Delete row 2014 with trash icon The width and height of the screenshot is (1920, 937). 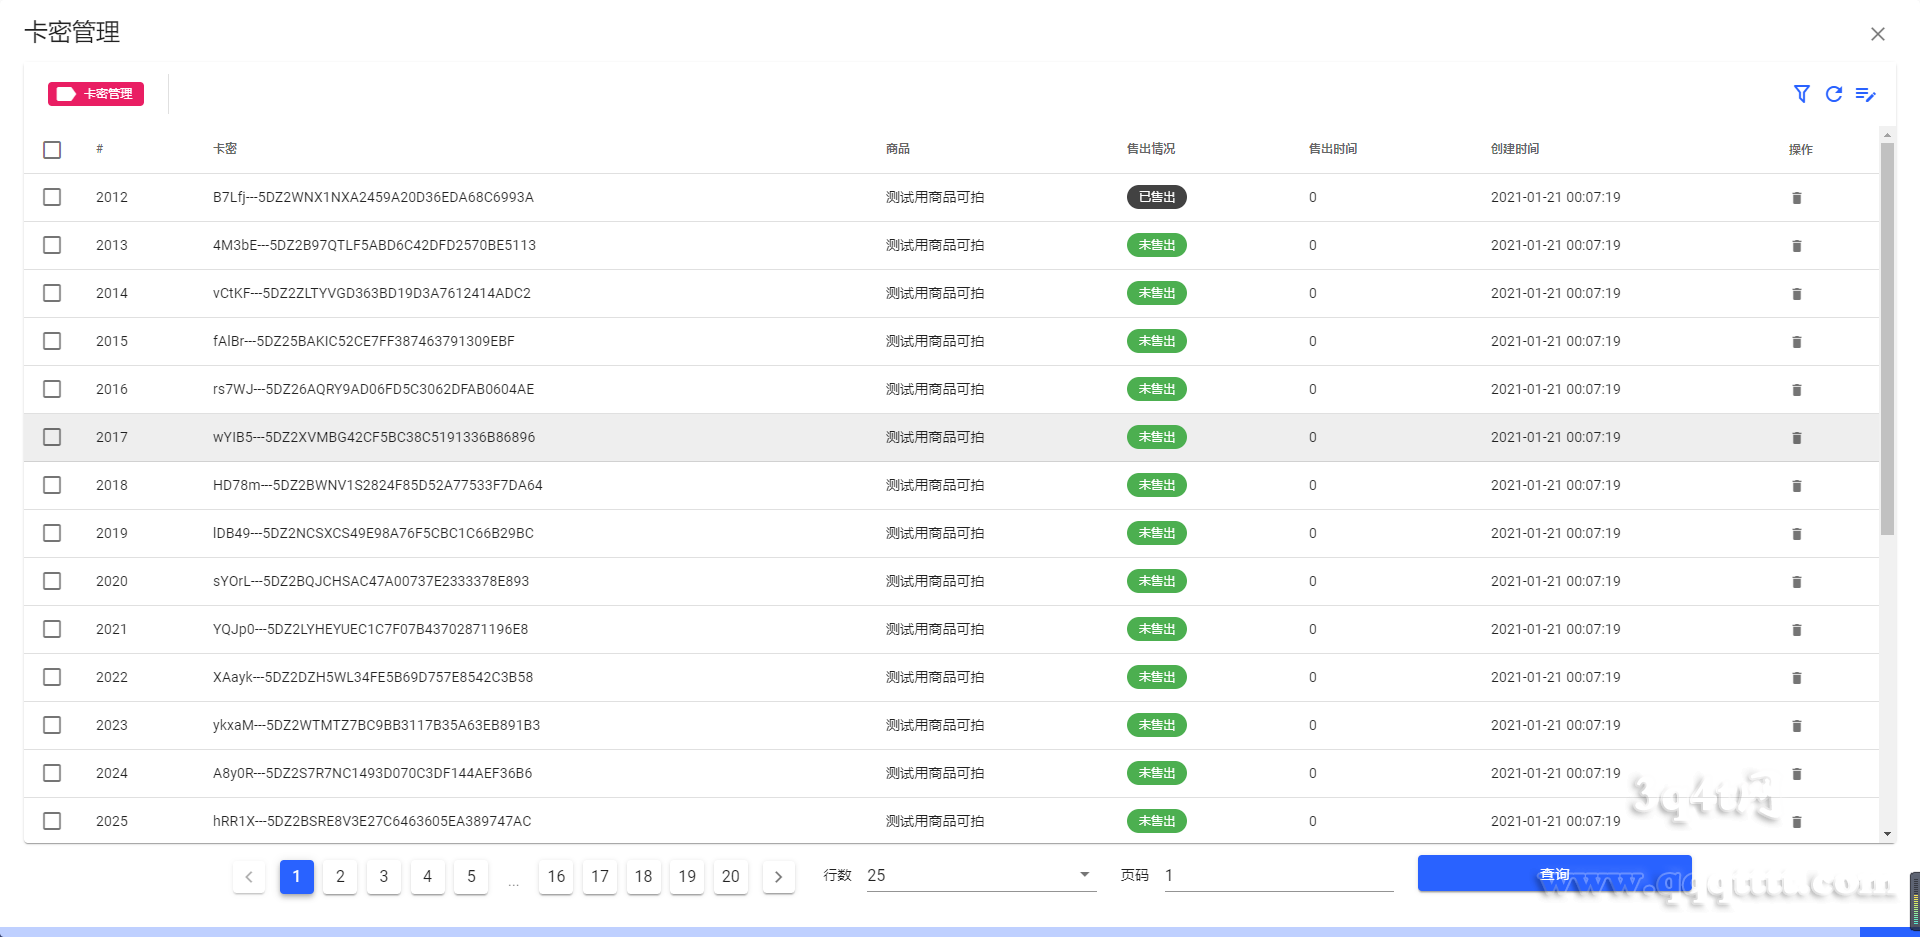click(x=1796, y=294)
